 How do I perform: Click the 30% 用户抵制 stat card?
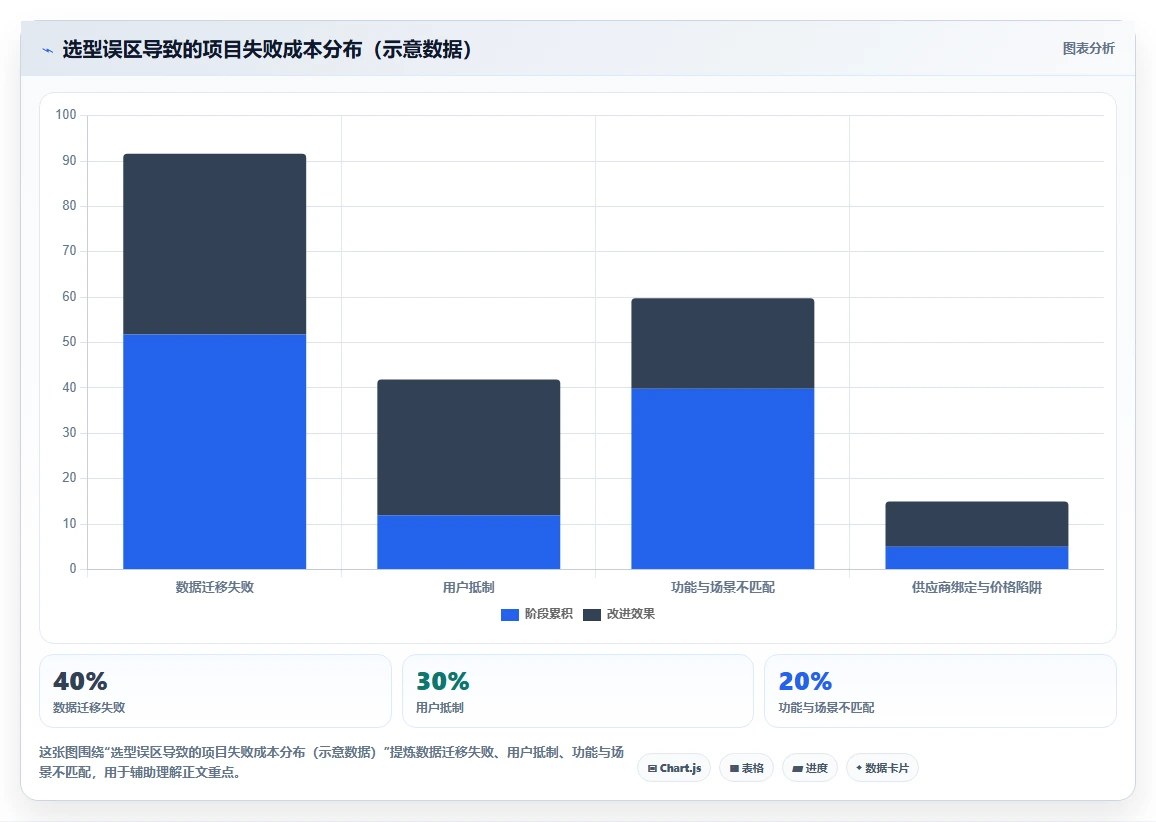(x=578, y=691)
